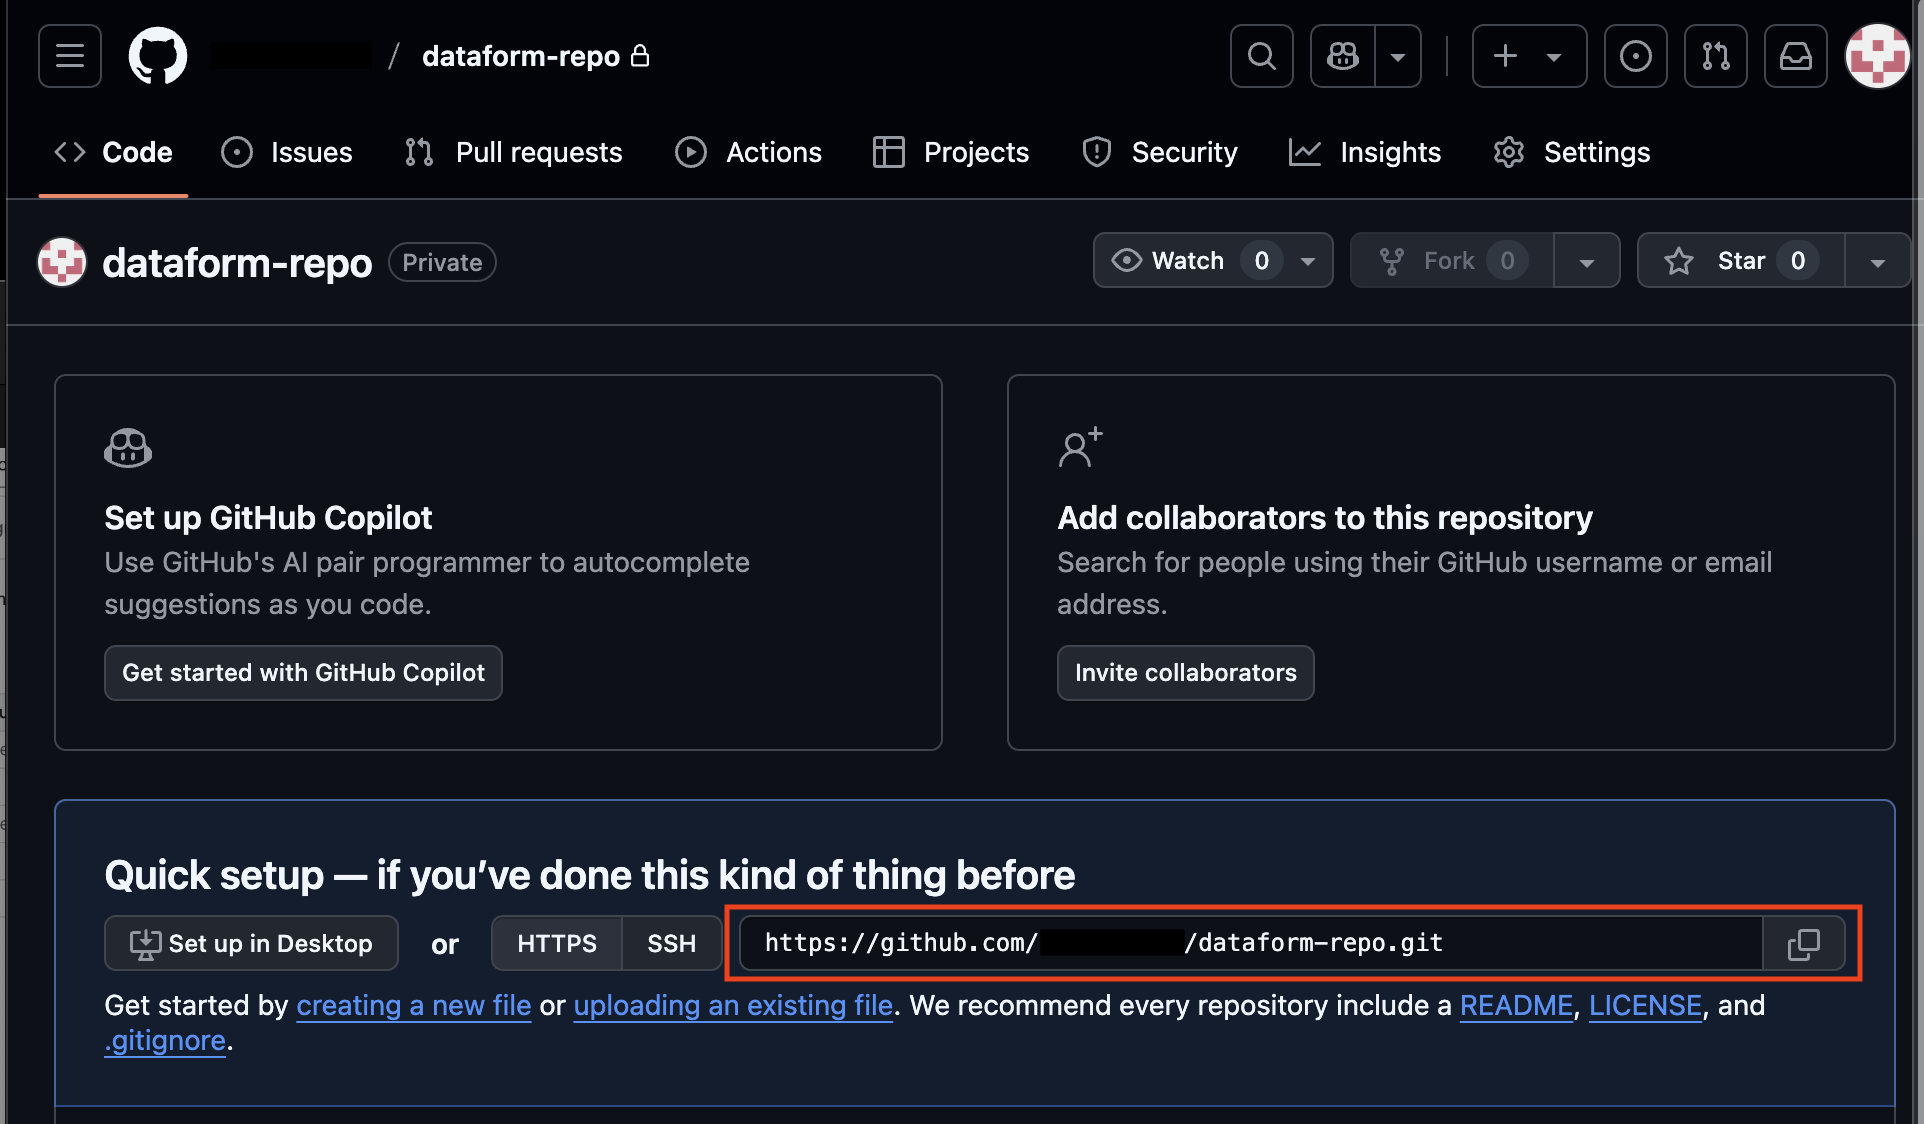Go to GitHub homepage via Octocat logo
The image size is (1924, 1124).
(158, 56)
